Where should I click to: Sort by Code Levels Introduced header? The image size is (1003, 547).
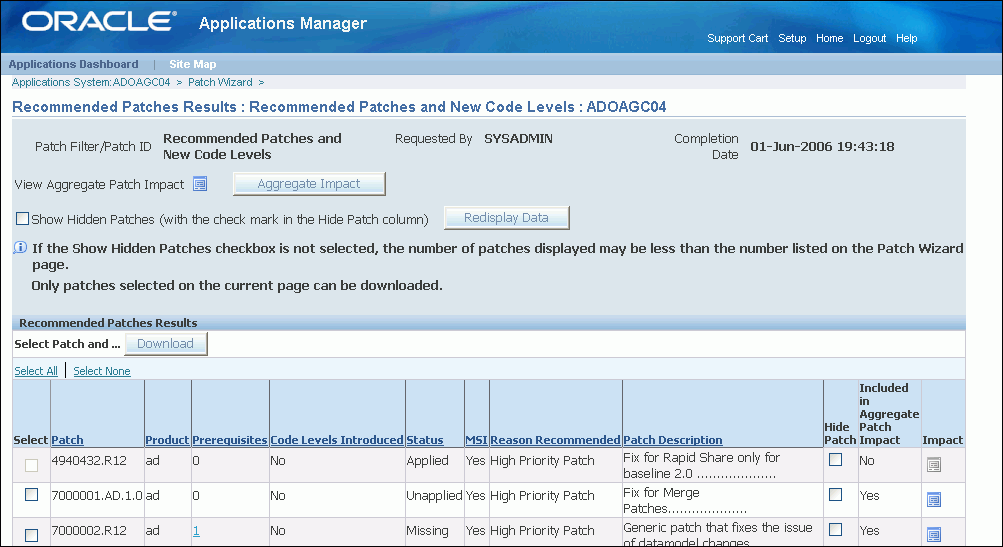coord(337,440)
